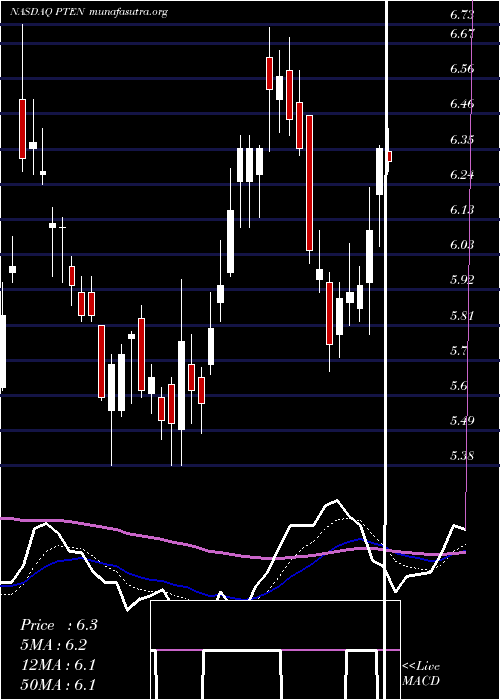Click the <<Live MACD label
This screenshot has width=500, height=700.
click(421, 673)
